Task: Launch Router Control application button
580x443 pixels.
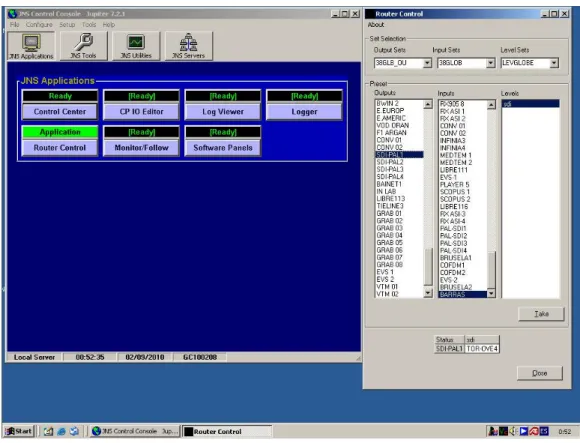Action: tap(60, 148)
